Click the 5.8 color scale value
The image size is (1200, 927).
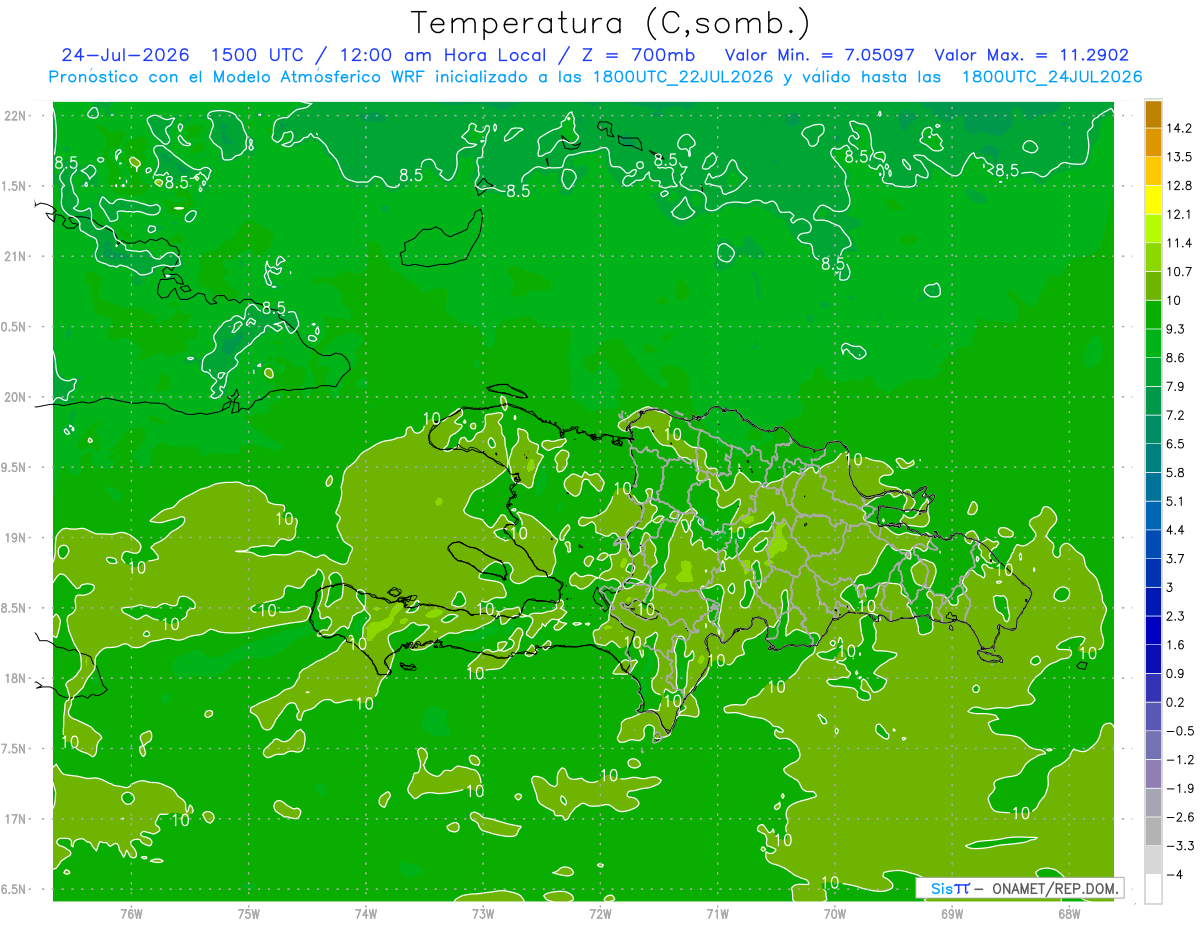point(1175,473)
